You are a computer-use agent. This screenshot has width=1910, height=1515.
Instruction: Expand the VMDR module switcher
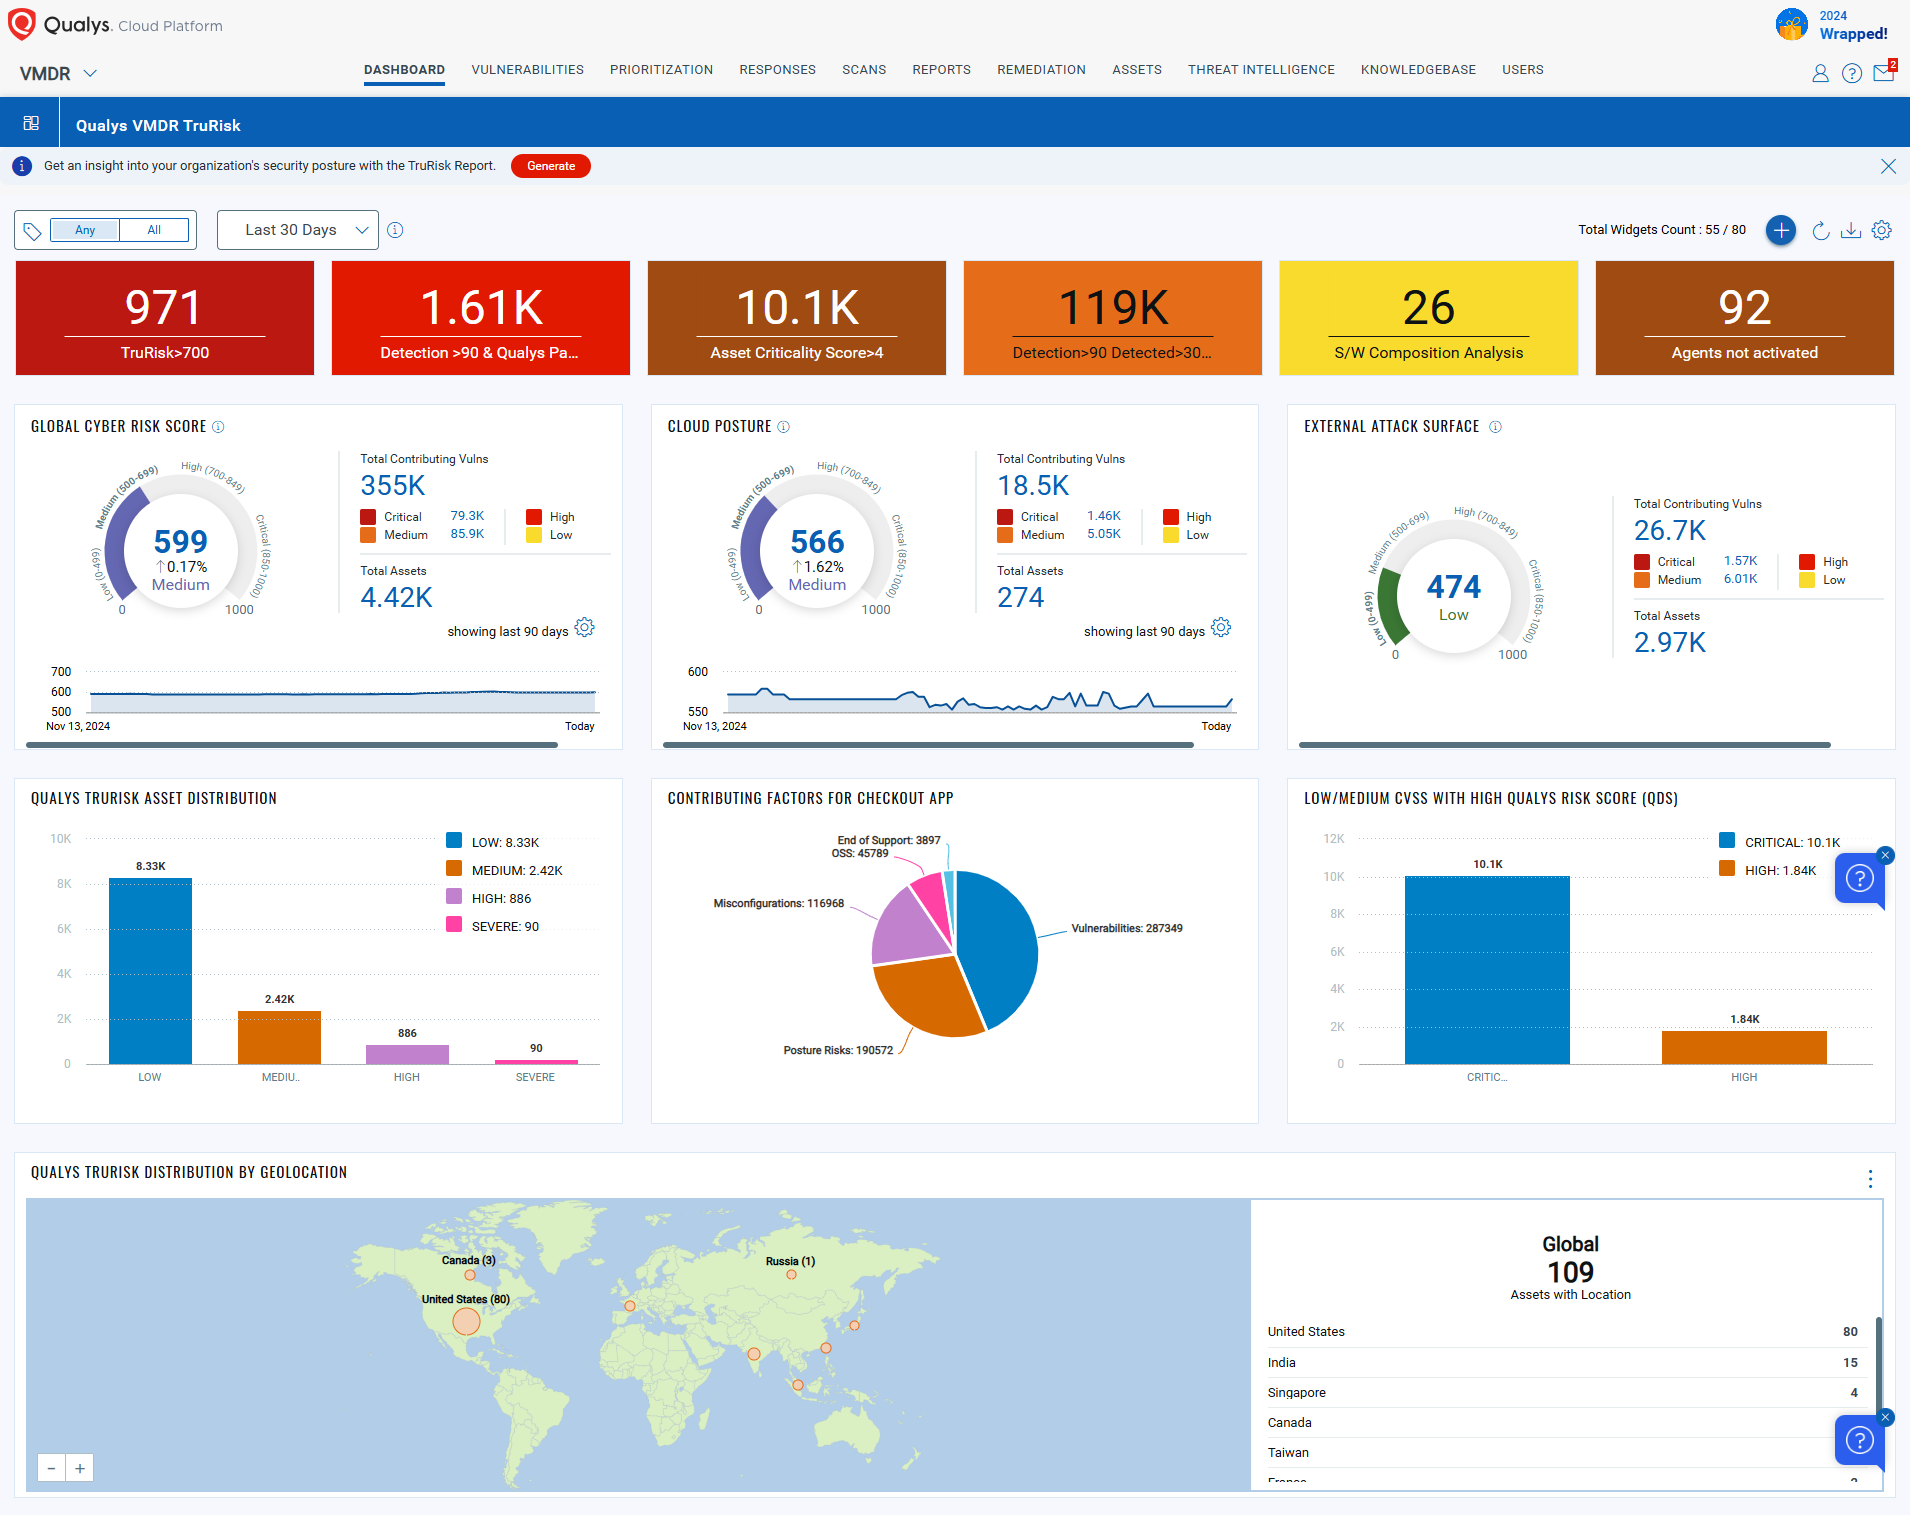[59, 73]
